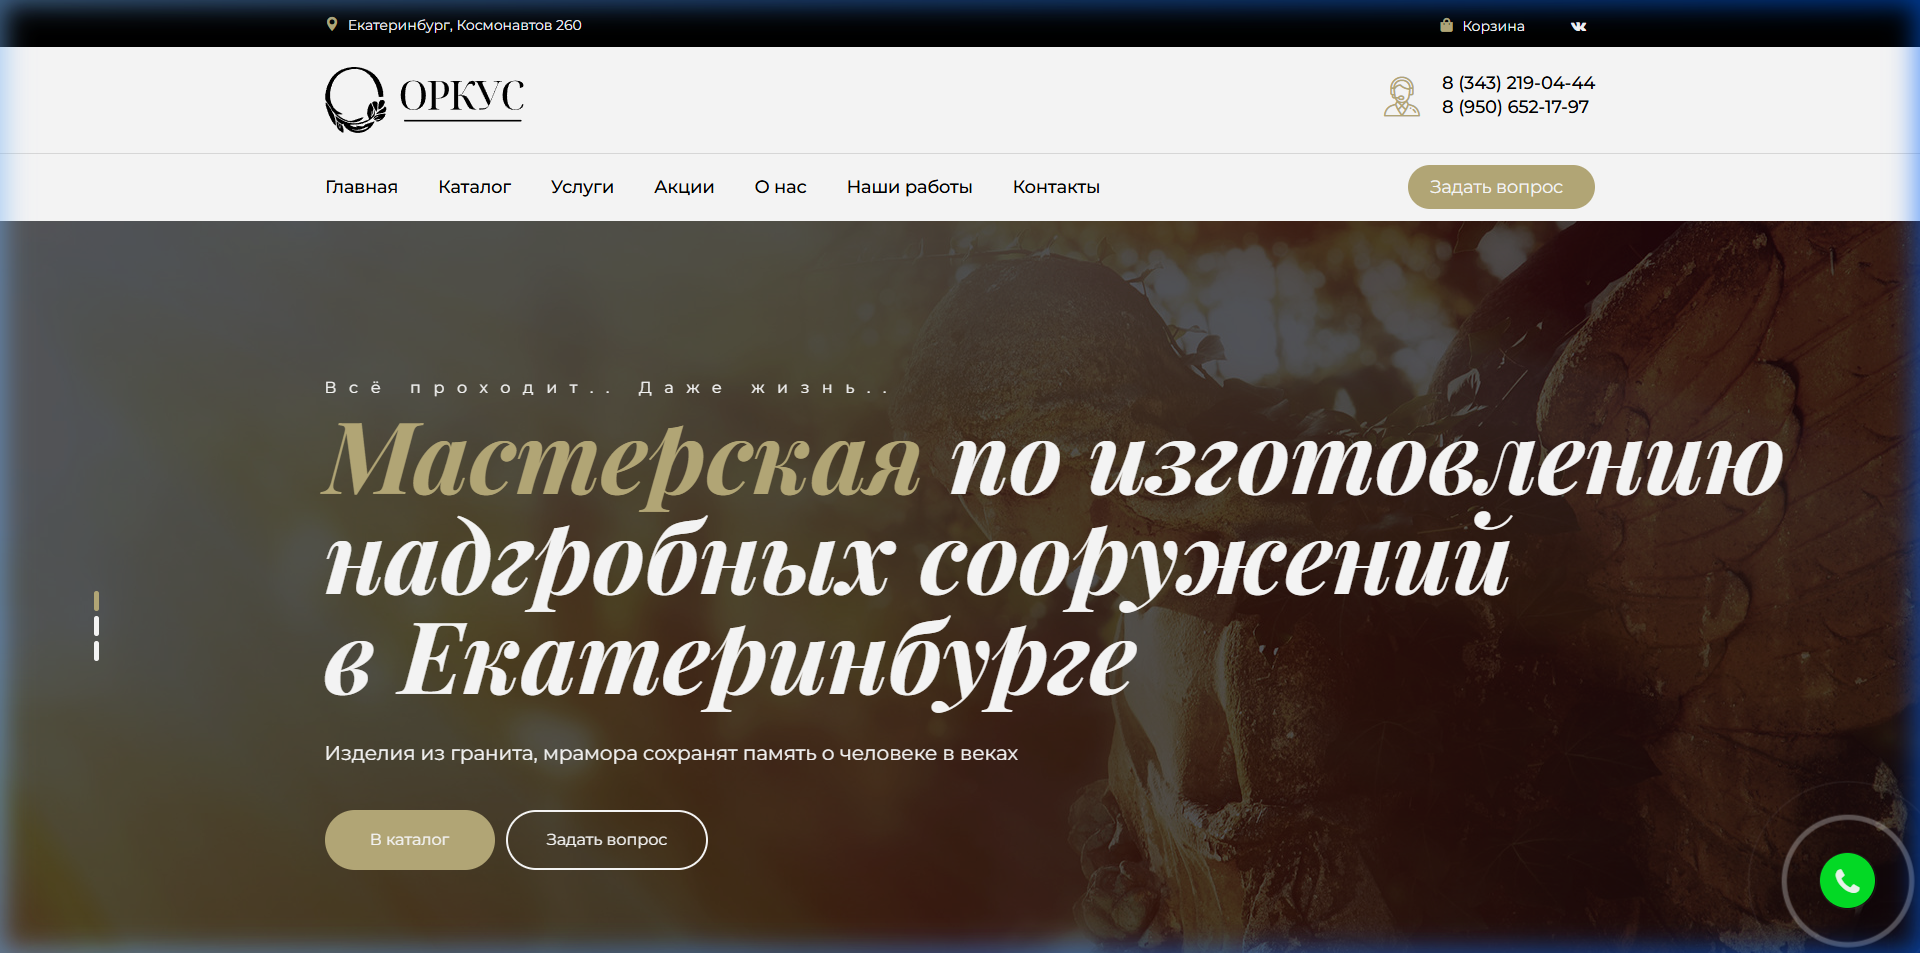
Task: Open the Услуги menu item
Action: point(582,187)
